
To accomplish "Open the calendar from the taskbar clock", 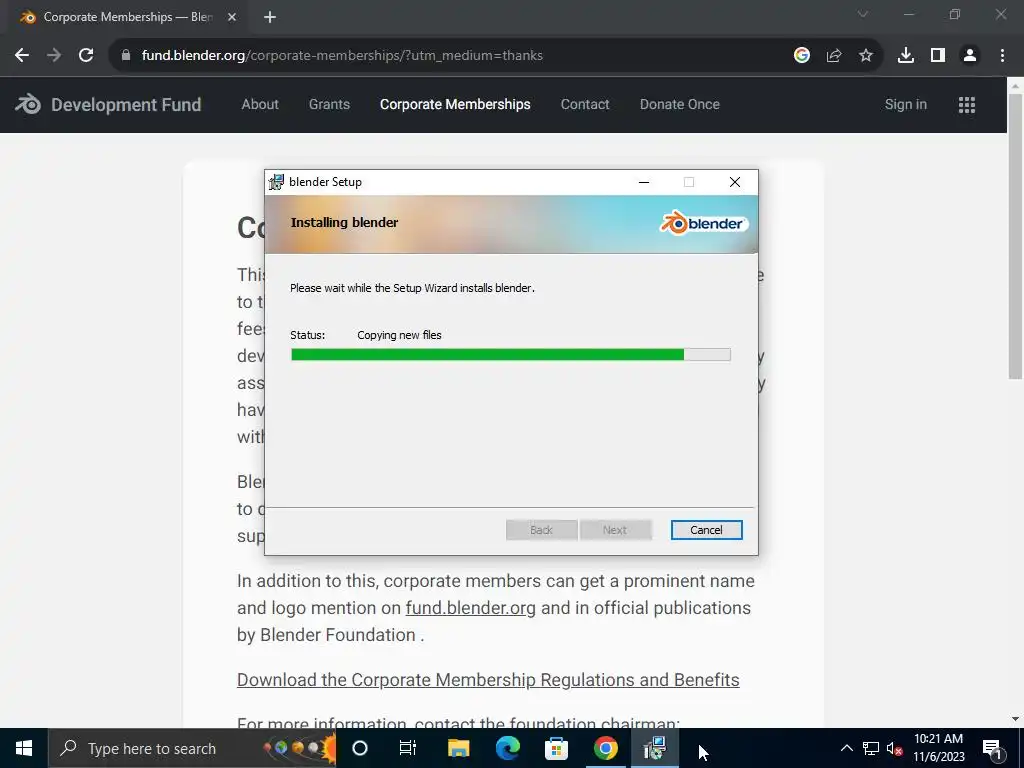I will [938, 748].
